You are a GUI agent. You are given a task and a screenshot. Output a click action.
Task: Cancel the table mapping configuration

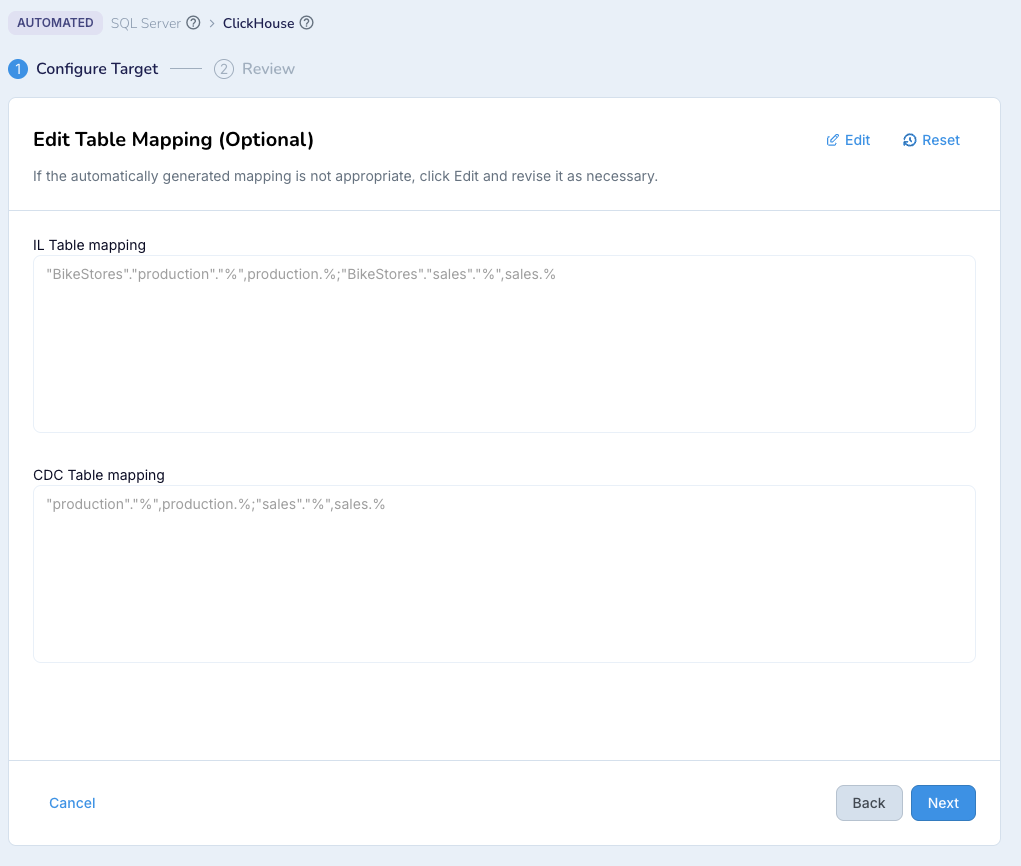pyautogui.click(x=72, y=803)
